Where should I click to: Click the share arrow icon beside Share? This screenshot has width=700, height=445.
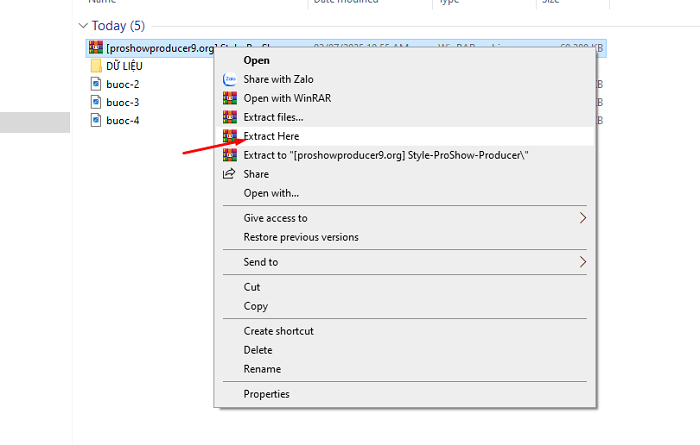coord(229,174)
